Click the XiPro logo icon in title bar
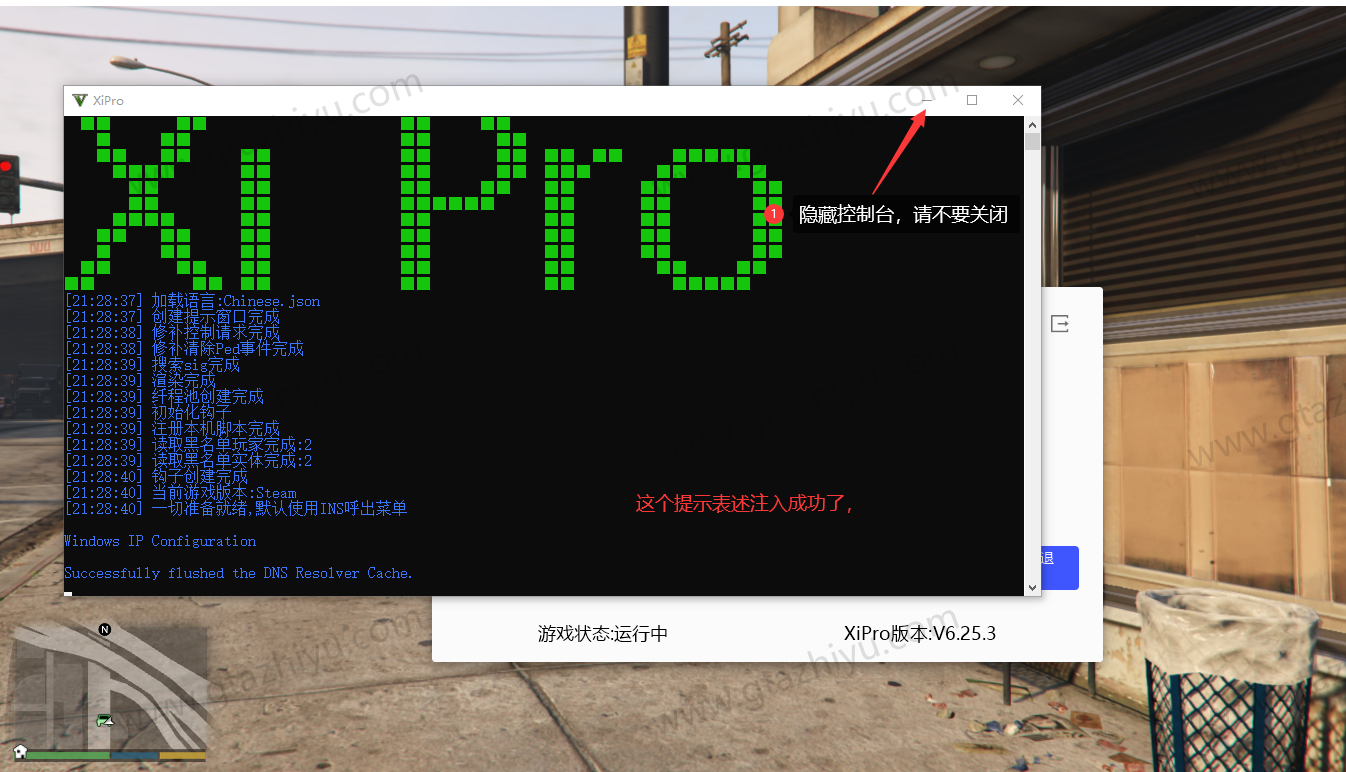 80,100
